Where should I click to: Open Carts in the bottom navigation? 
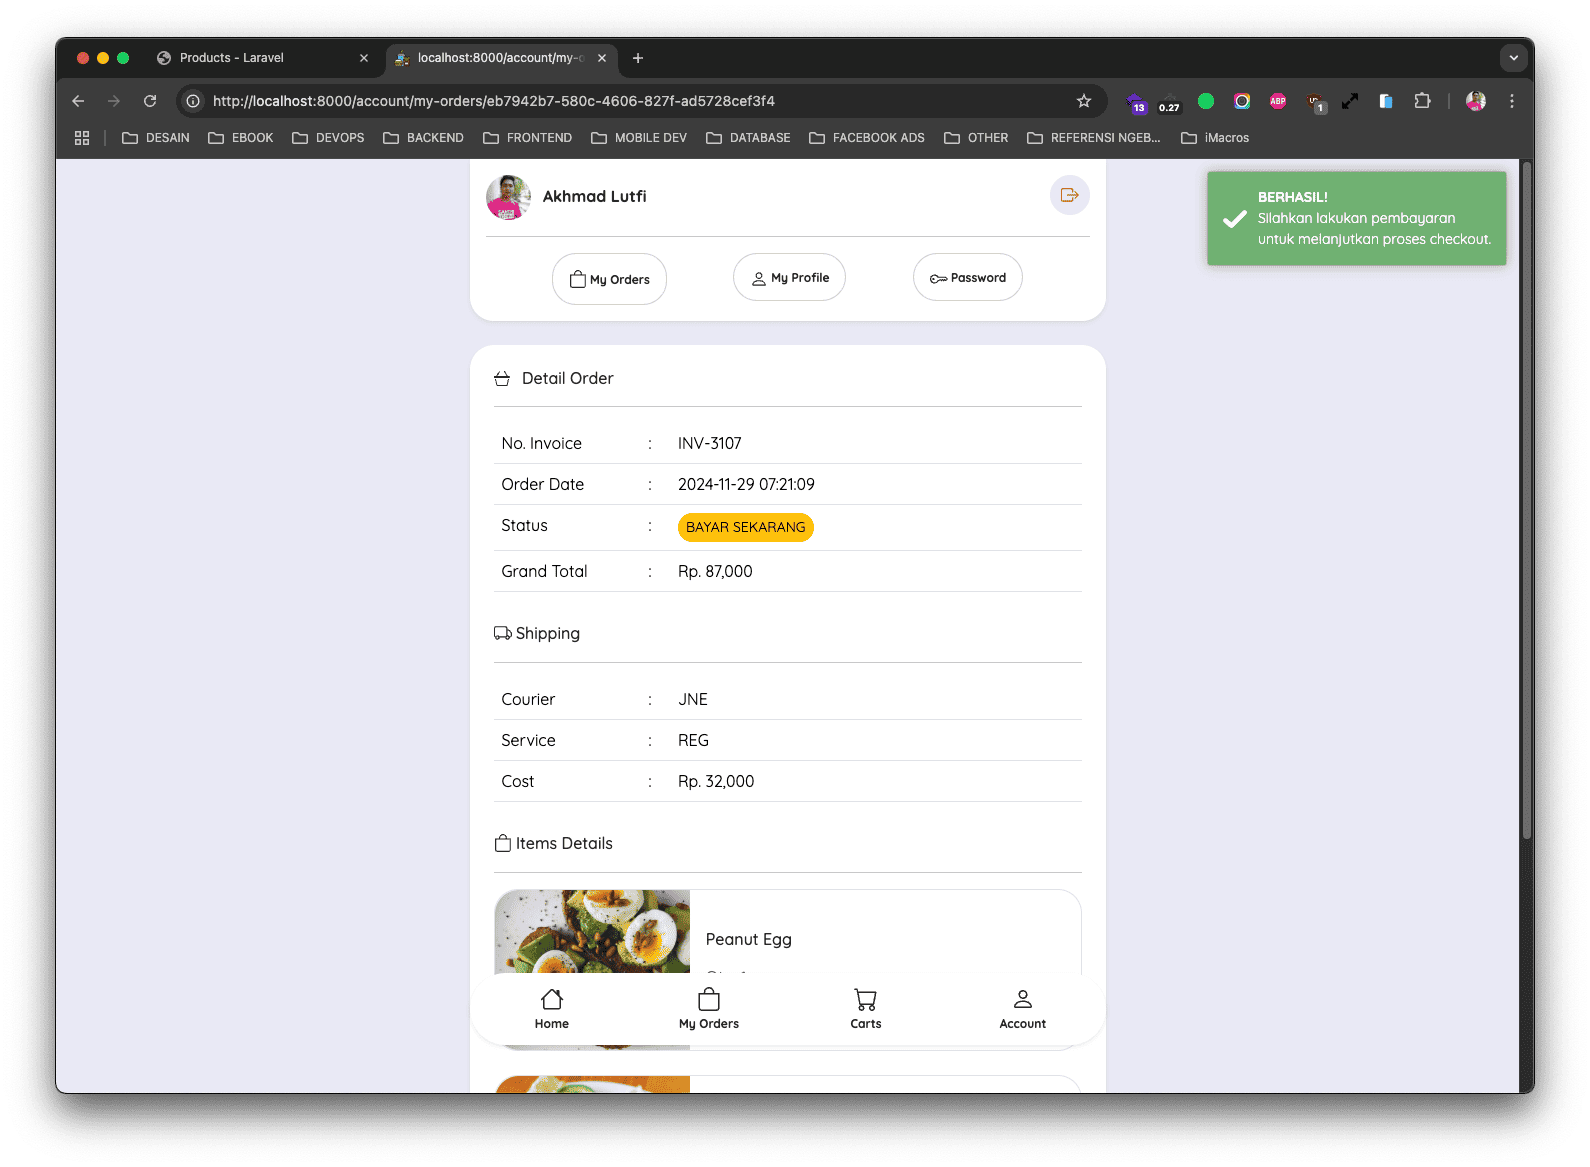865,1009
